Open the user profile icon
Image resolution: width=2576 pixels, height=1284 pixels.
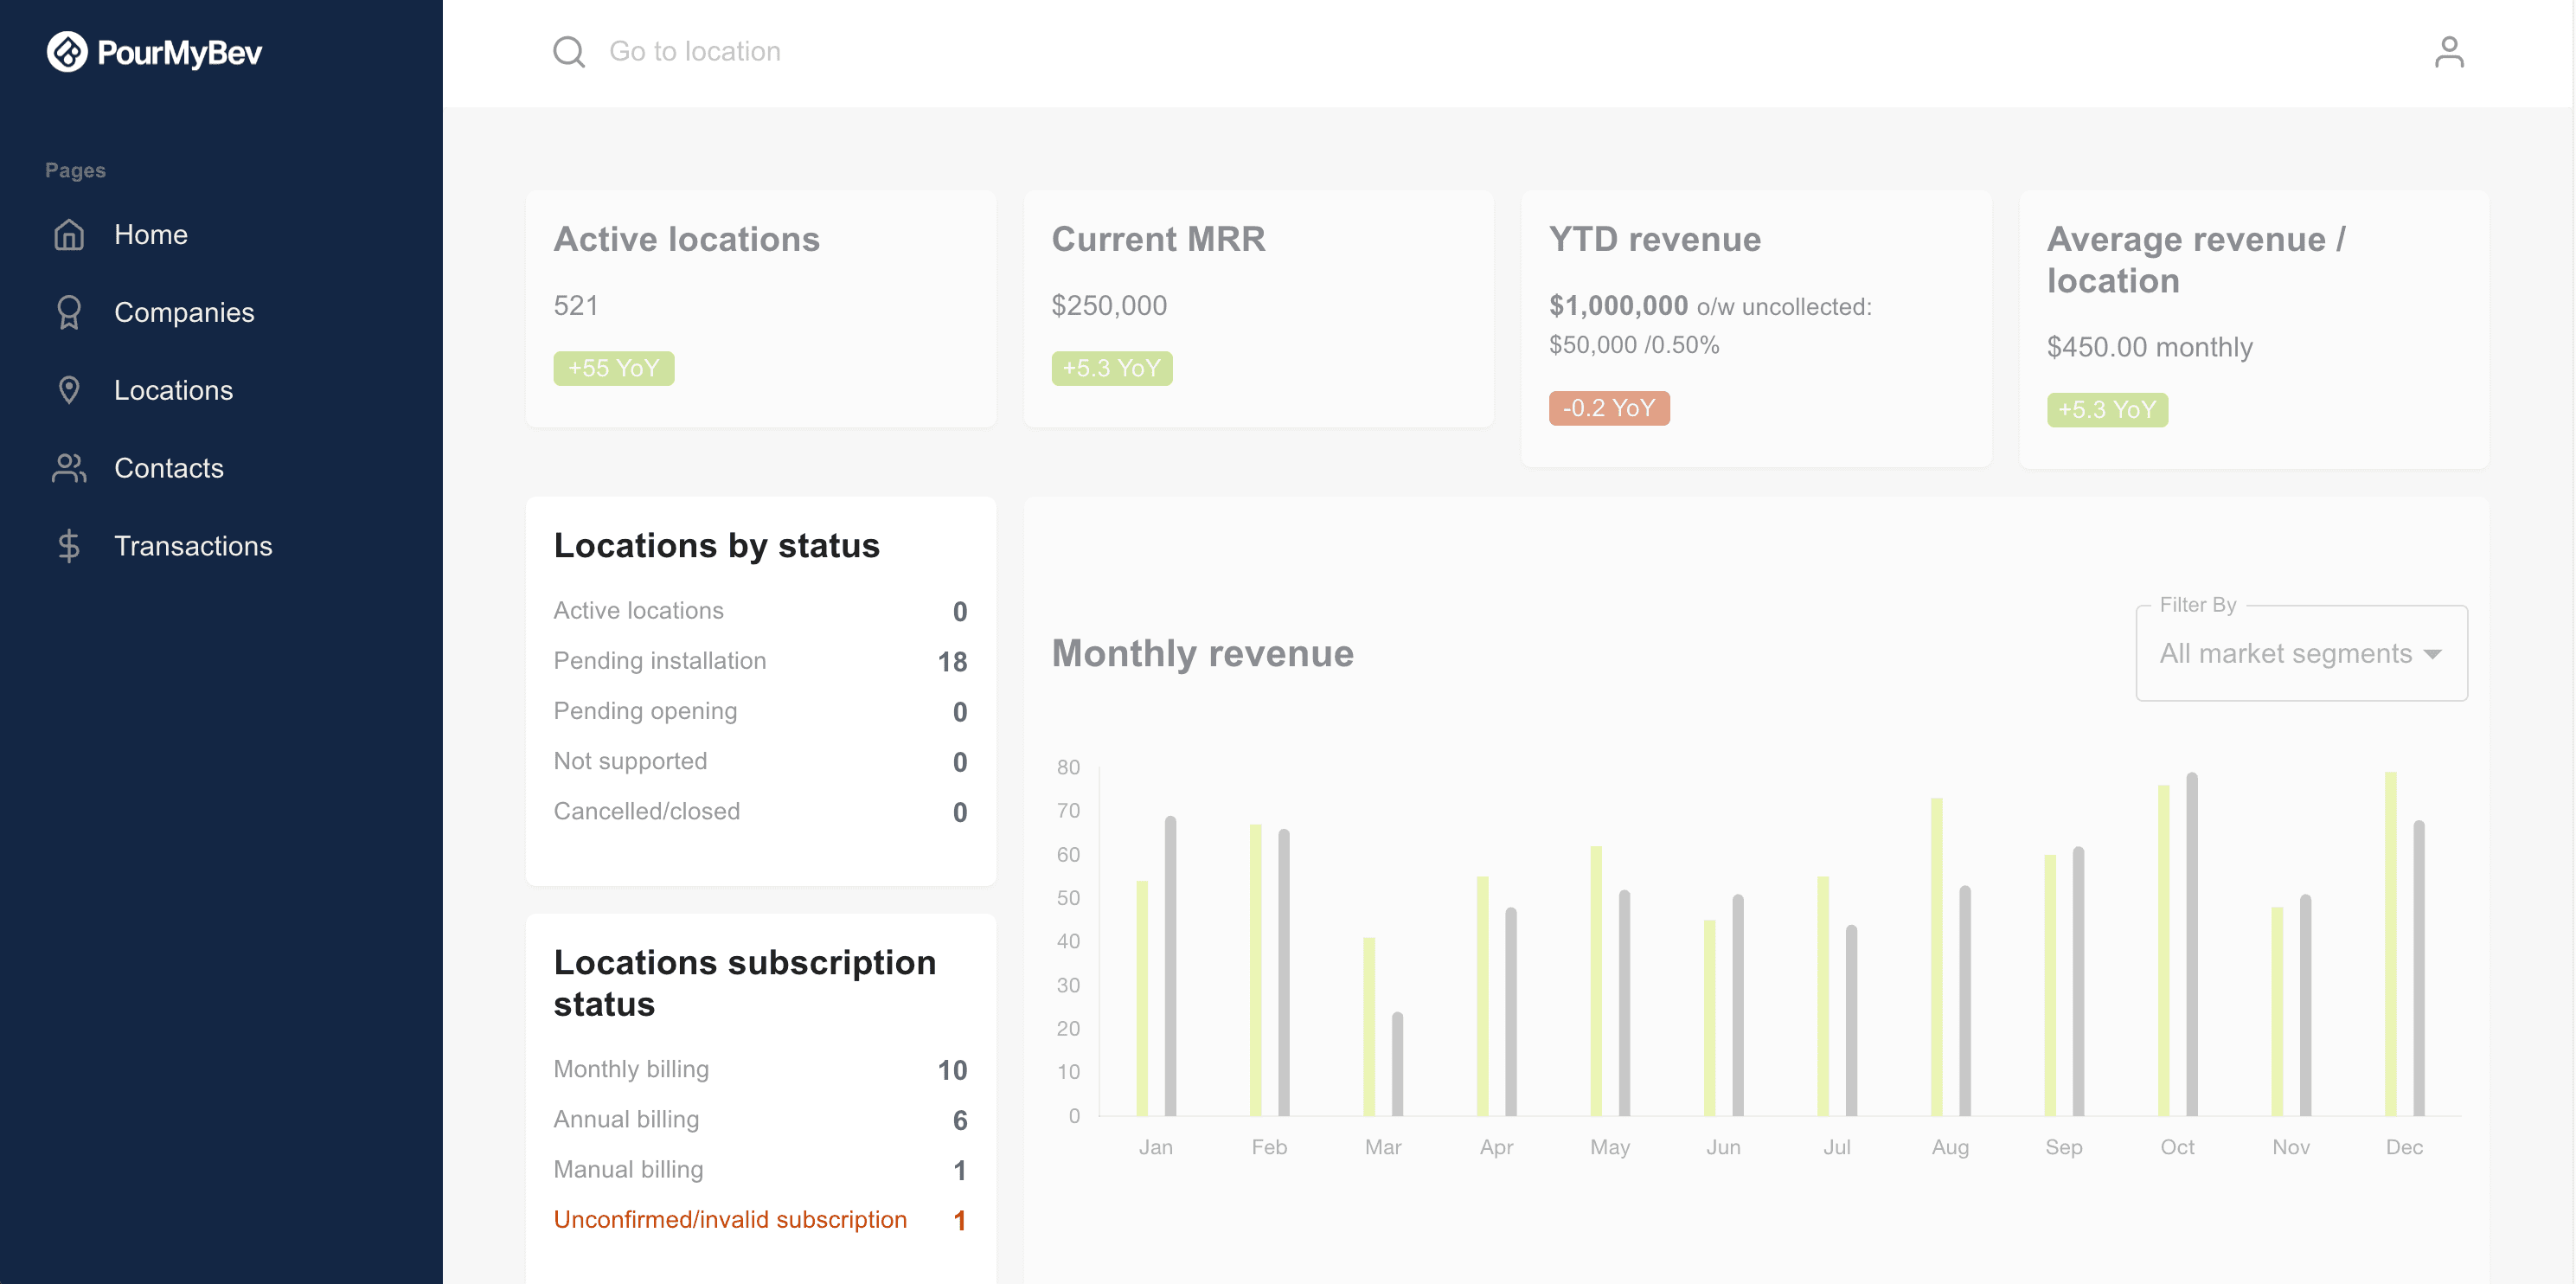(2448, 52)
